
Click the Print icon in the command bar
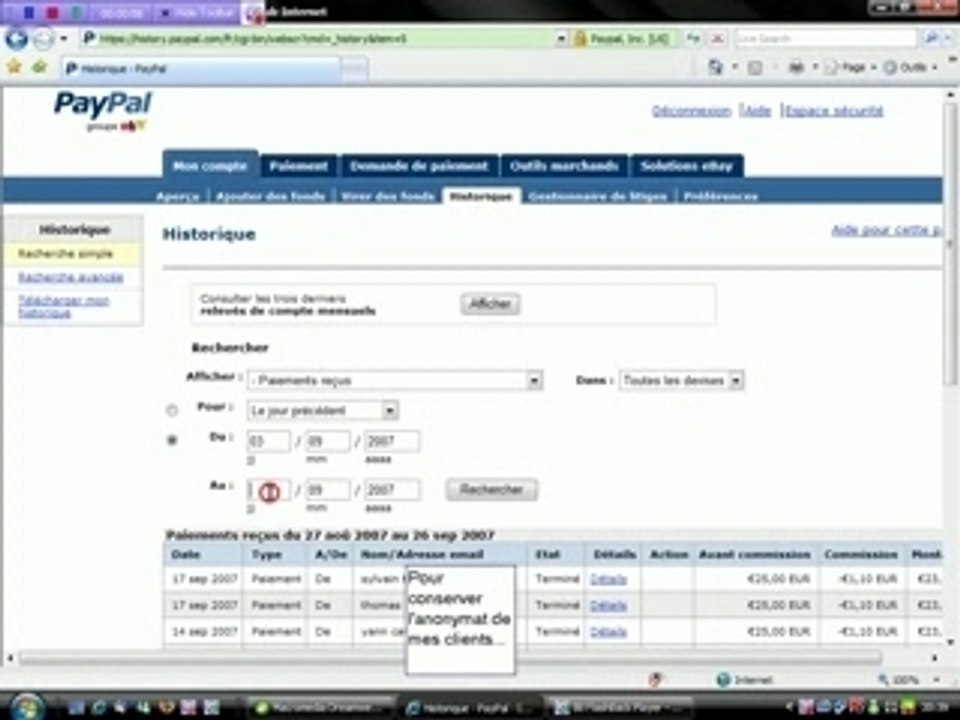coord(796,67)
